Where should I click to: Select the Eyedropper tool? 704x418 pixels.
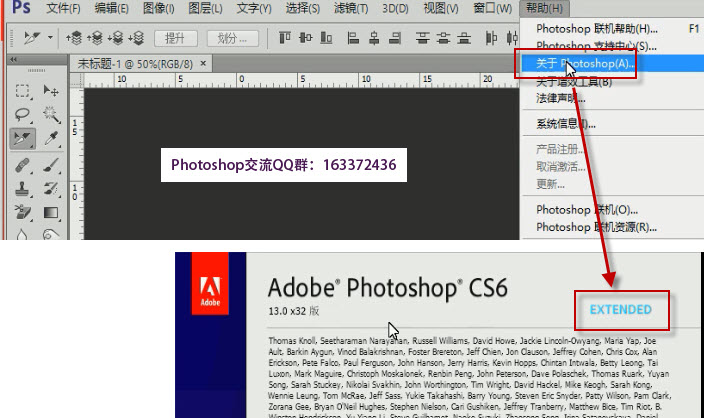(51, 139)
